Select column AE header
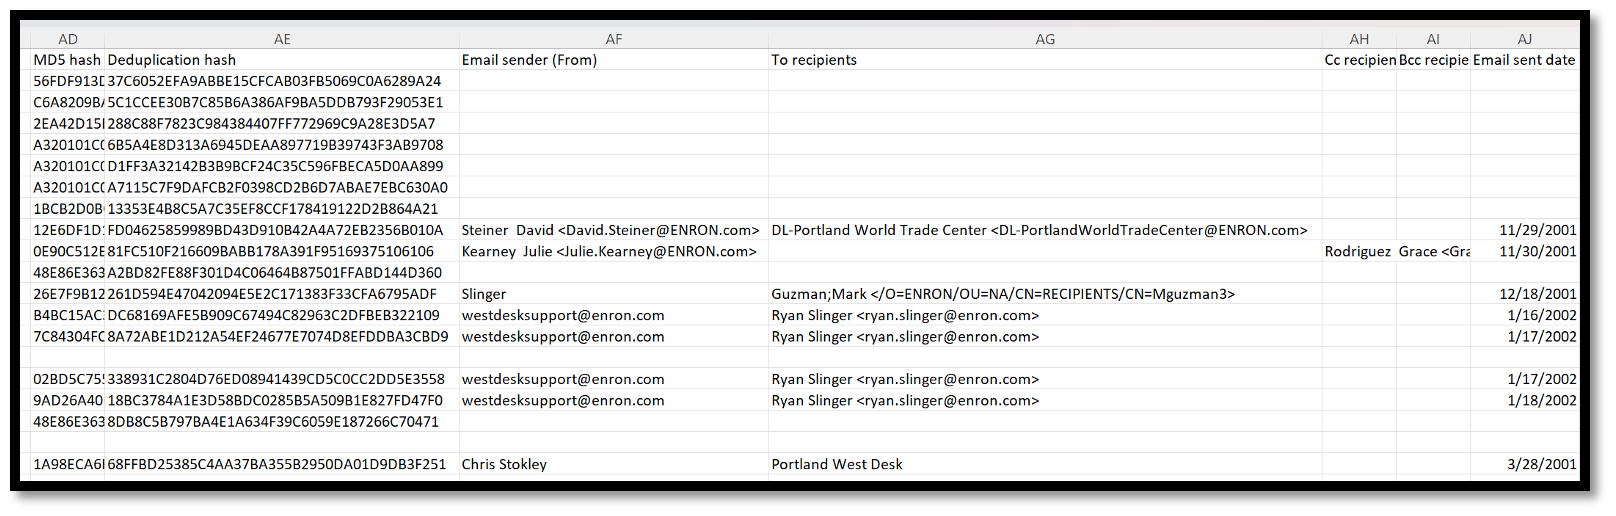Viewport: 1616px width, 516px height. [x=282, y=39]
